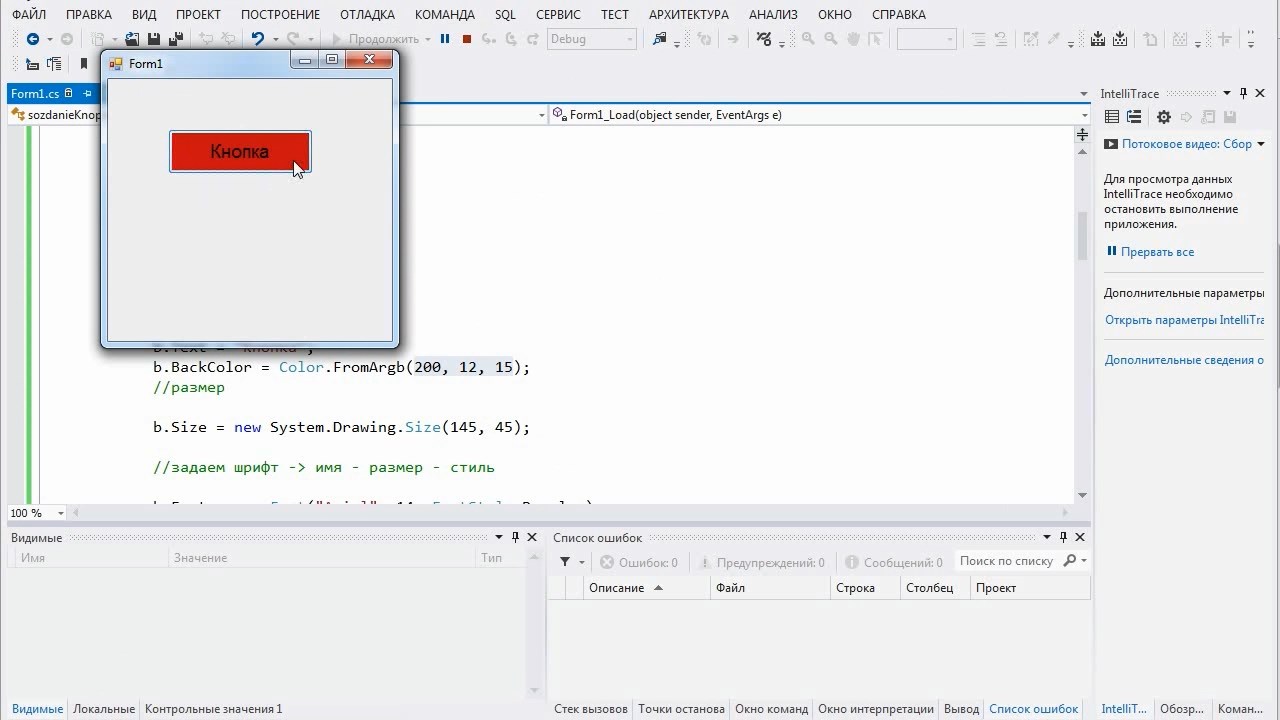Switch to the Локальные tab
This screenshot has width=1280, height=720.
(x=104, y=709)
